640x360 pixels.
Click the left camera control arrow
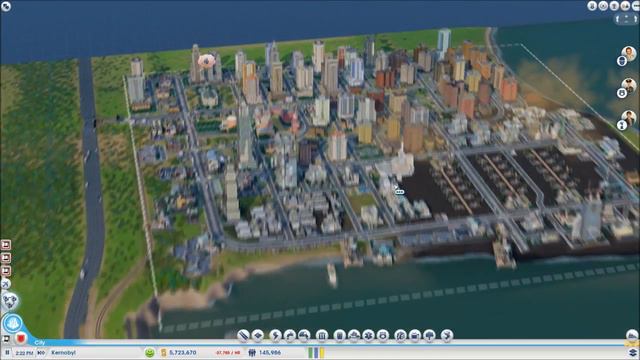[x=618, y=19]
